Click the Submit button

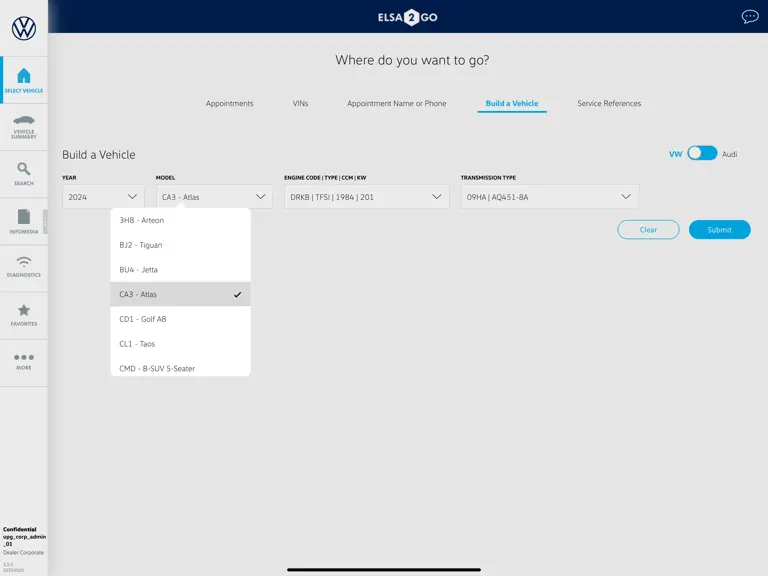coord(719,230)
